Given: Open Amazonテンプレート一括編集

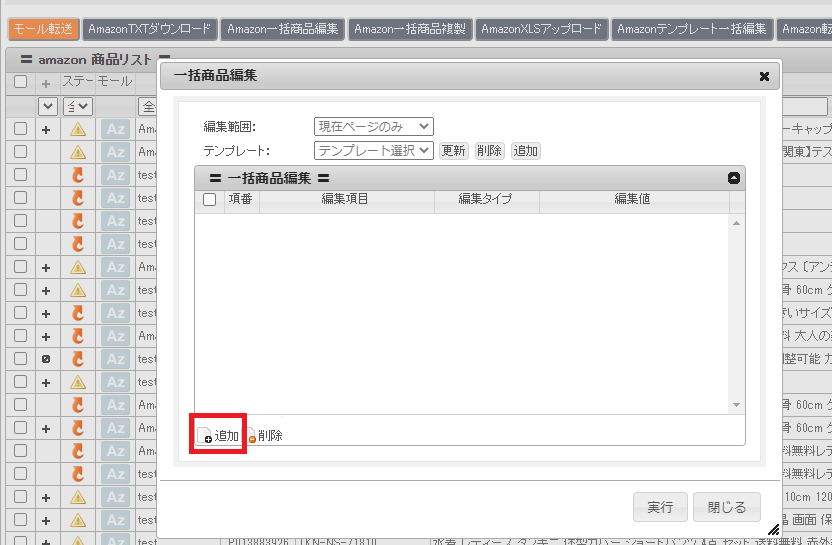Looking at the screenshot, I should 692,29.
